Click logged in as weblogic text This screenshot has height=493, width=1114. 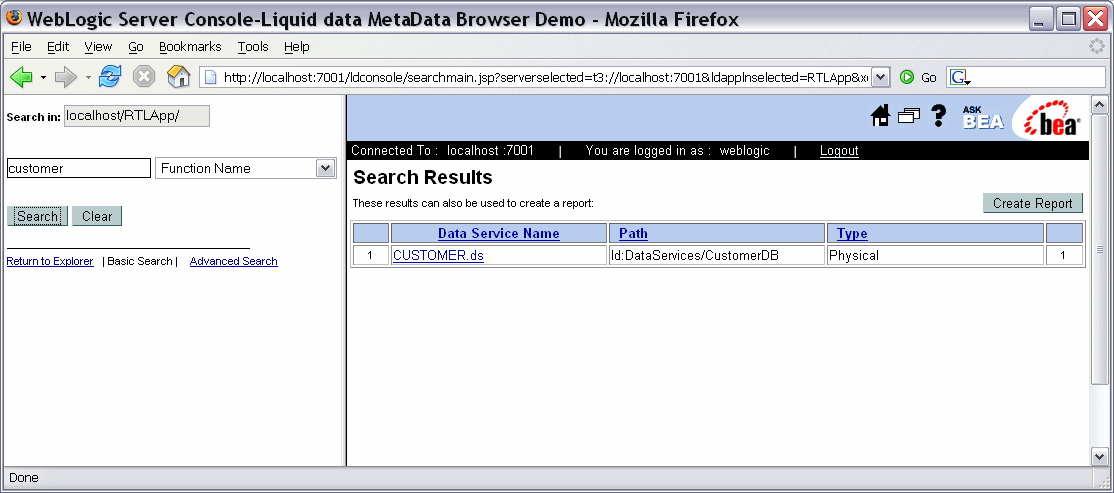click(677, 151)
